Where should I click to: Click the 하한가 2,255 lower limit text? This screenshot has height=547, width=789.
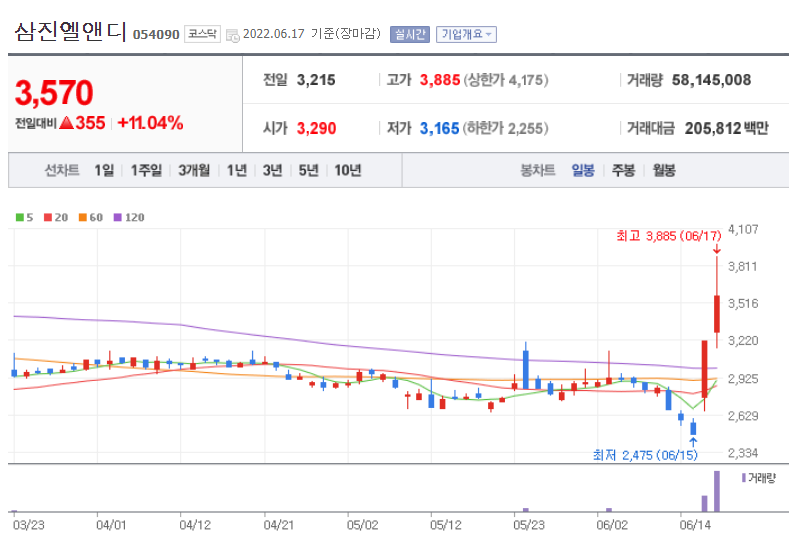point(505,128)
